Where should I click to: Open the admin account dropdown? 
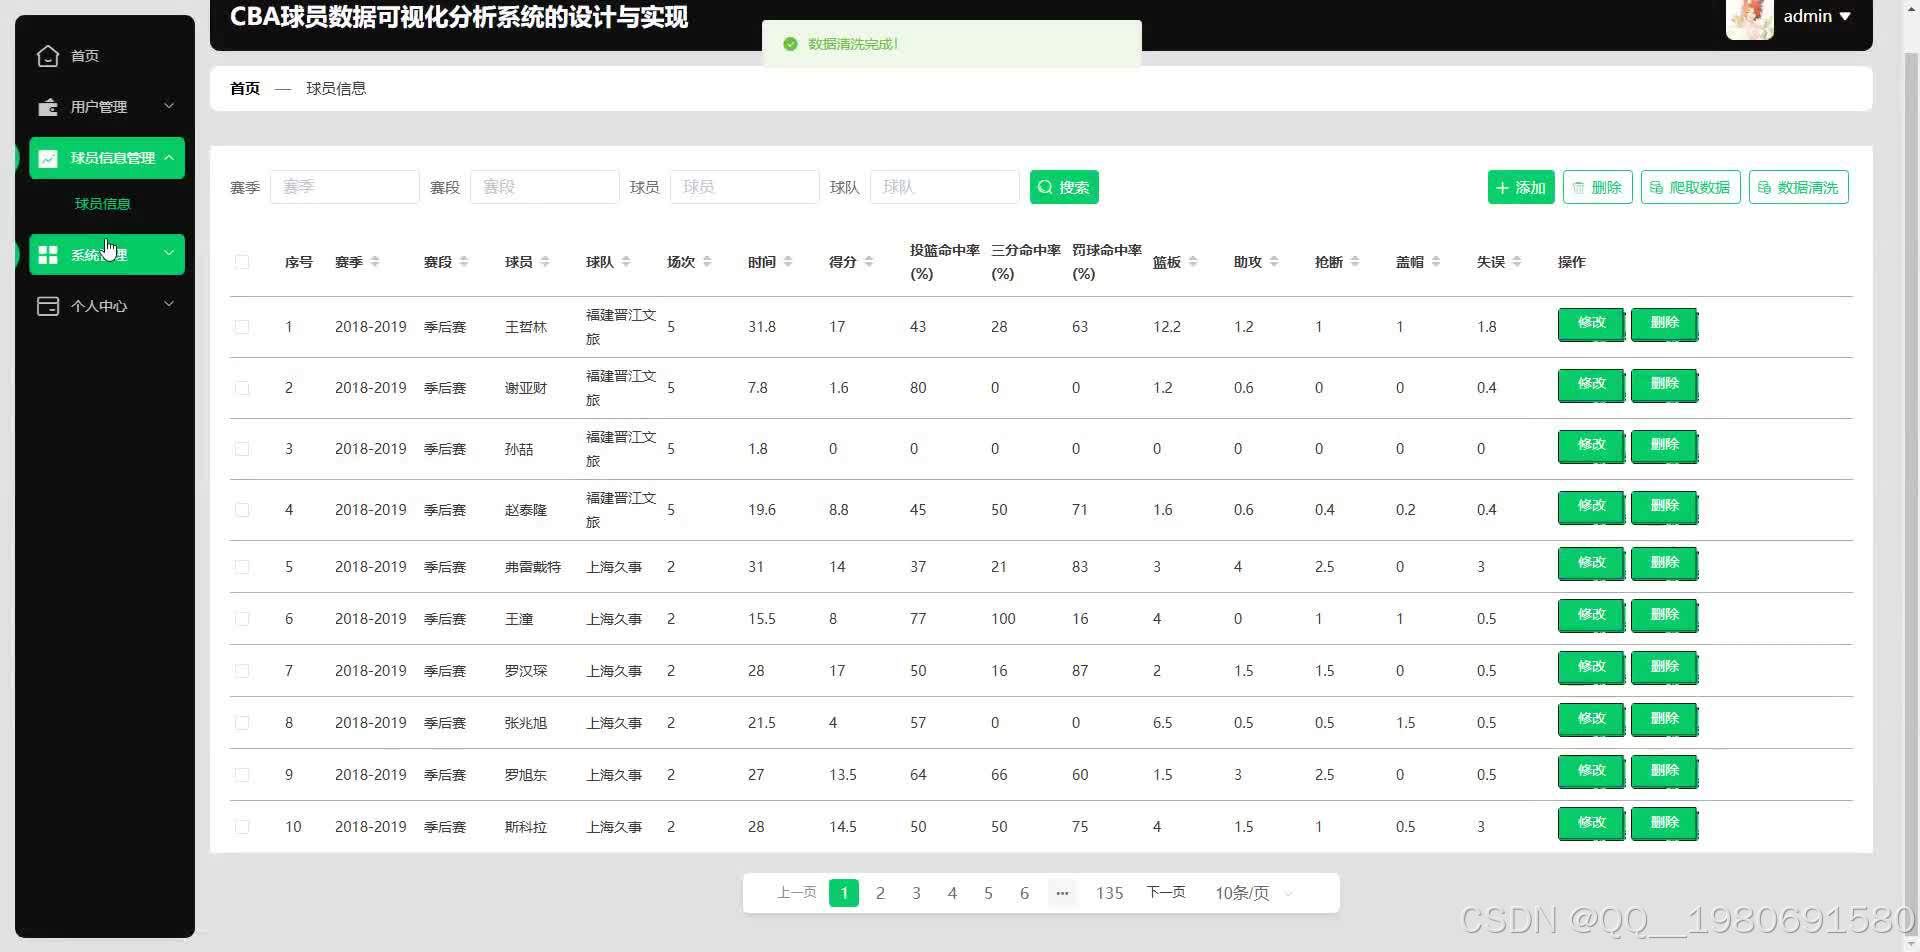point(1817,16)
